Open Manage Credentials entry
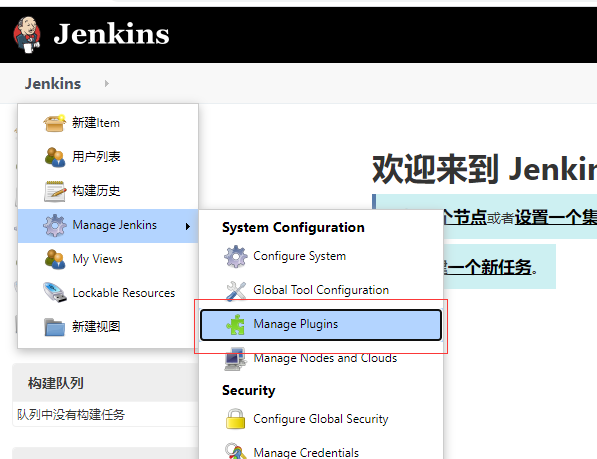 coord(321,452)
